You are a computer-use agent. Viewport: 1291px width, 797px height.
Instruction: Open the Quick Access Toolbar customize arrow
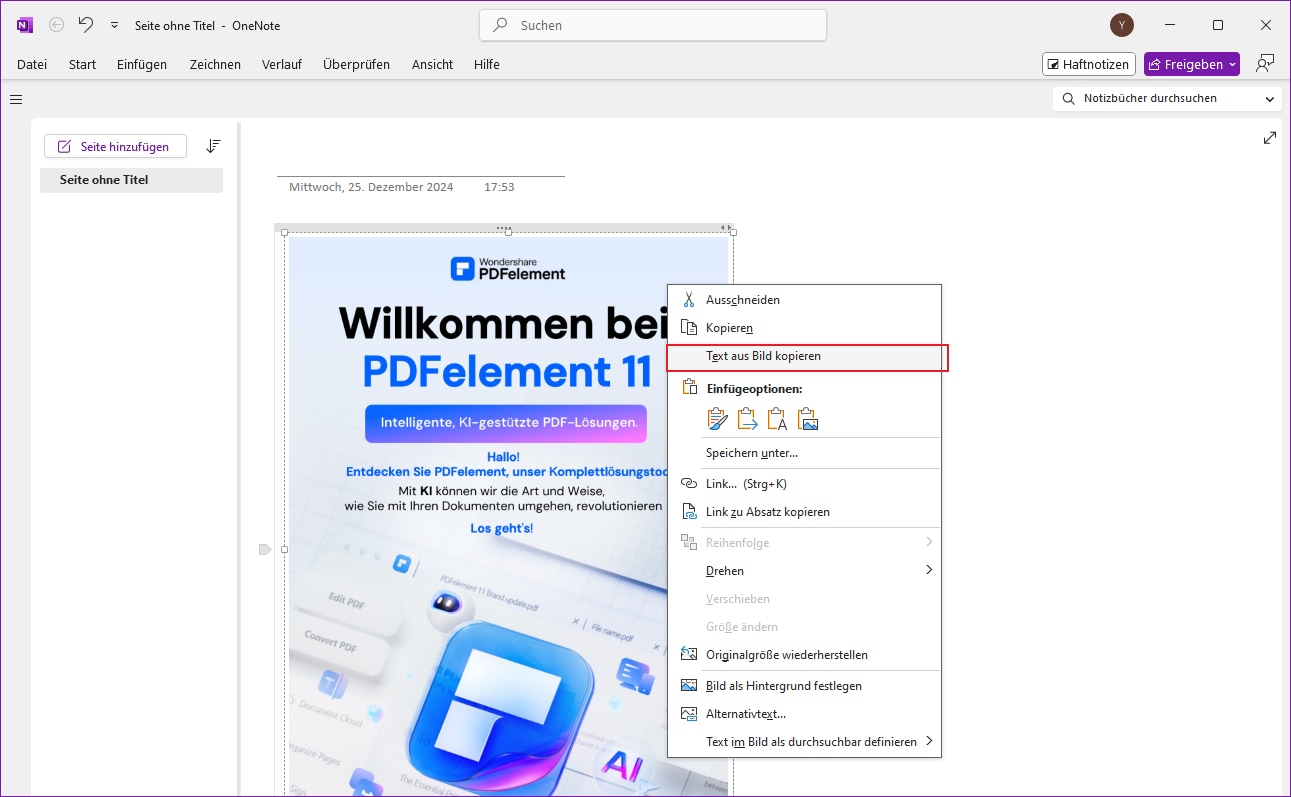coord(114,25)
